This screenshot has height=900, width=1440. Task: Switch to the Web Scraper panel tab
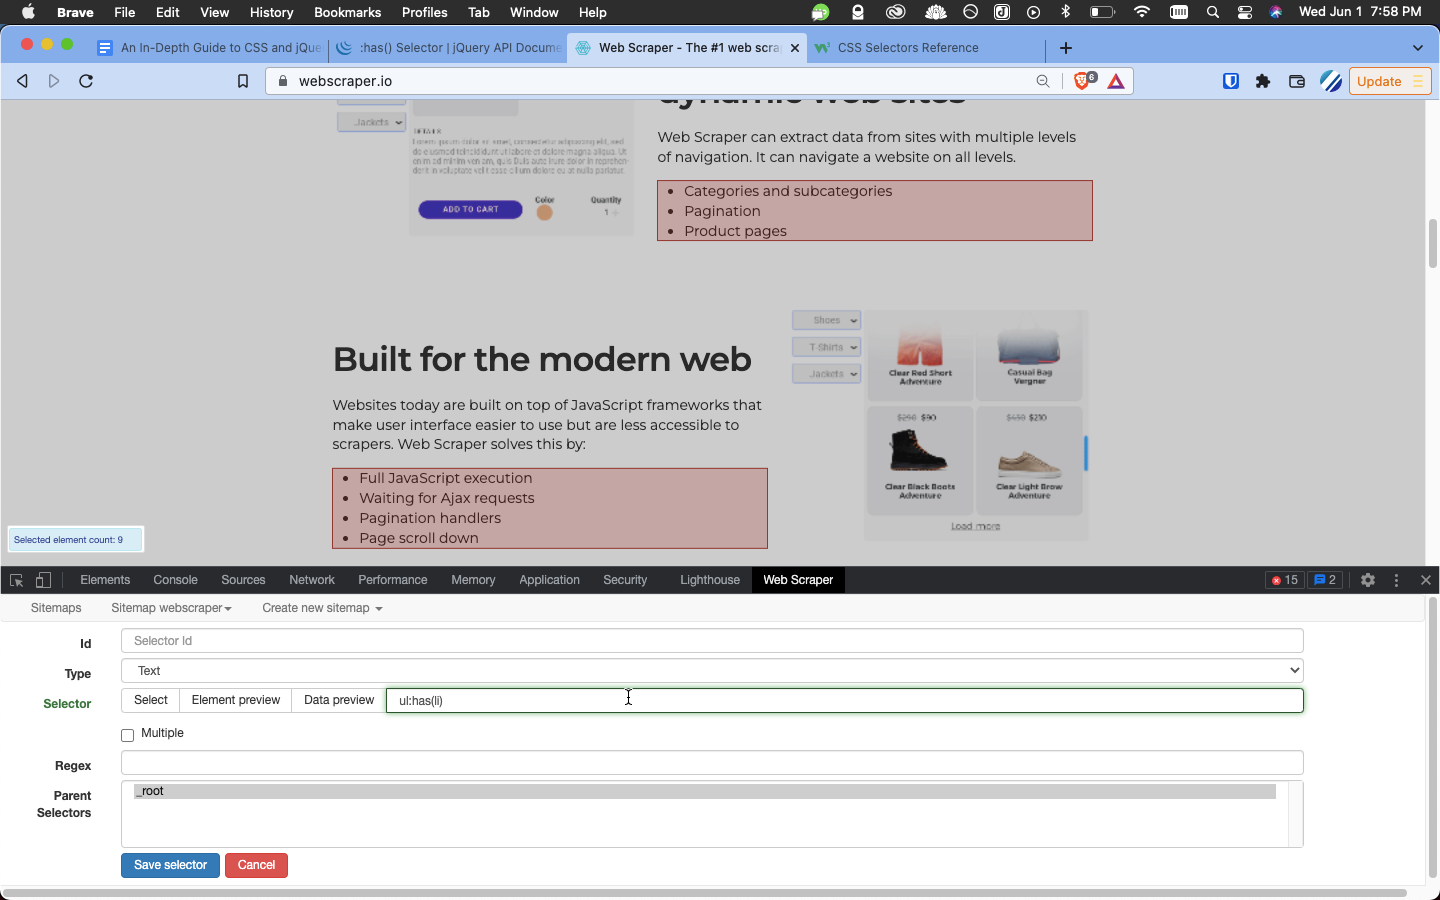(797, 580)
